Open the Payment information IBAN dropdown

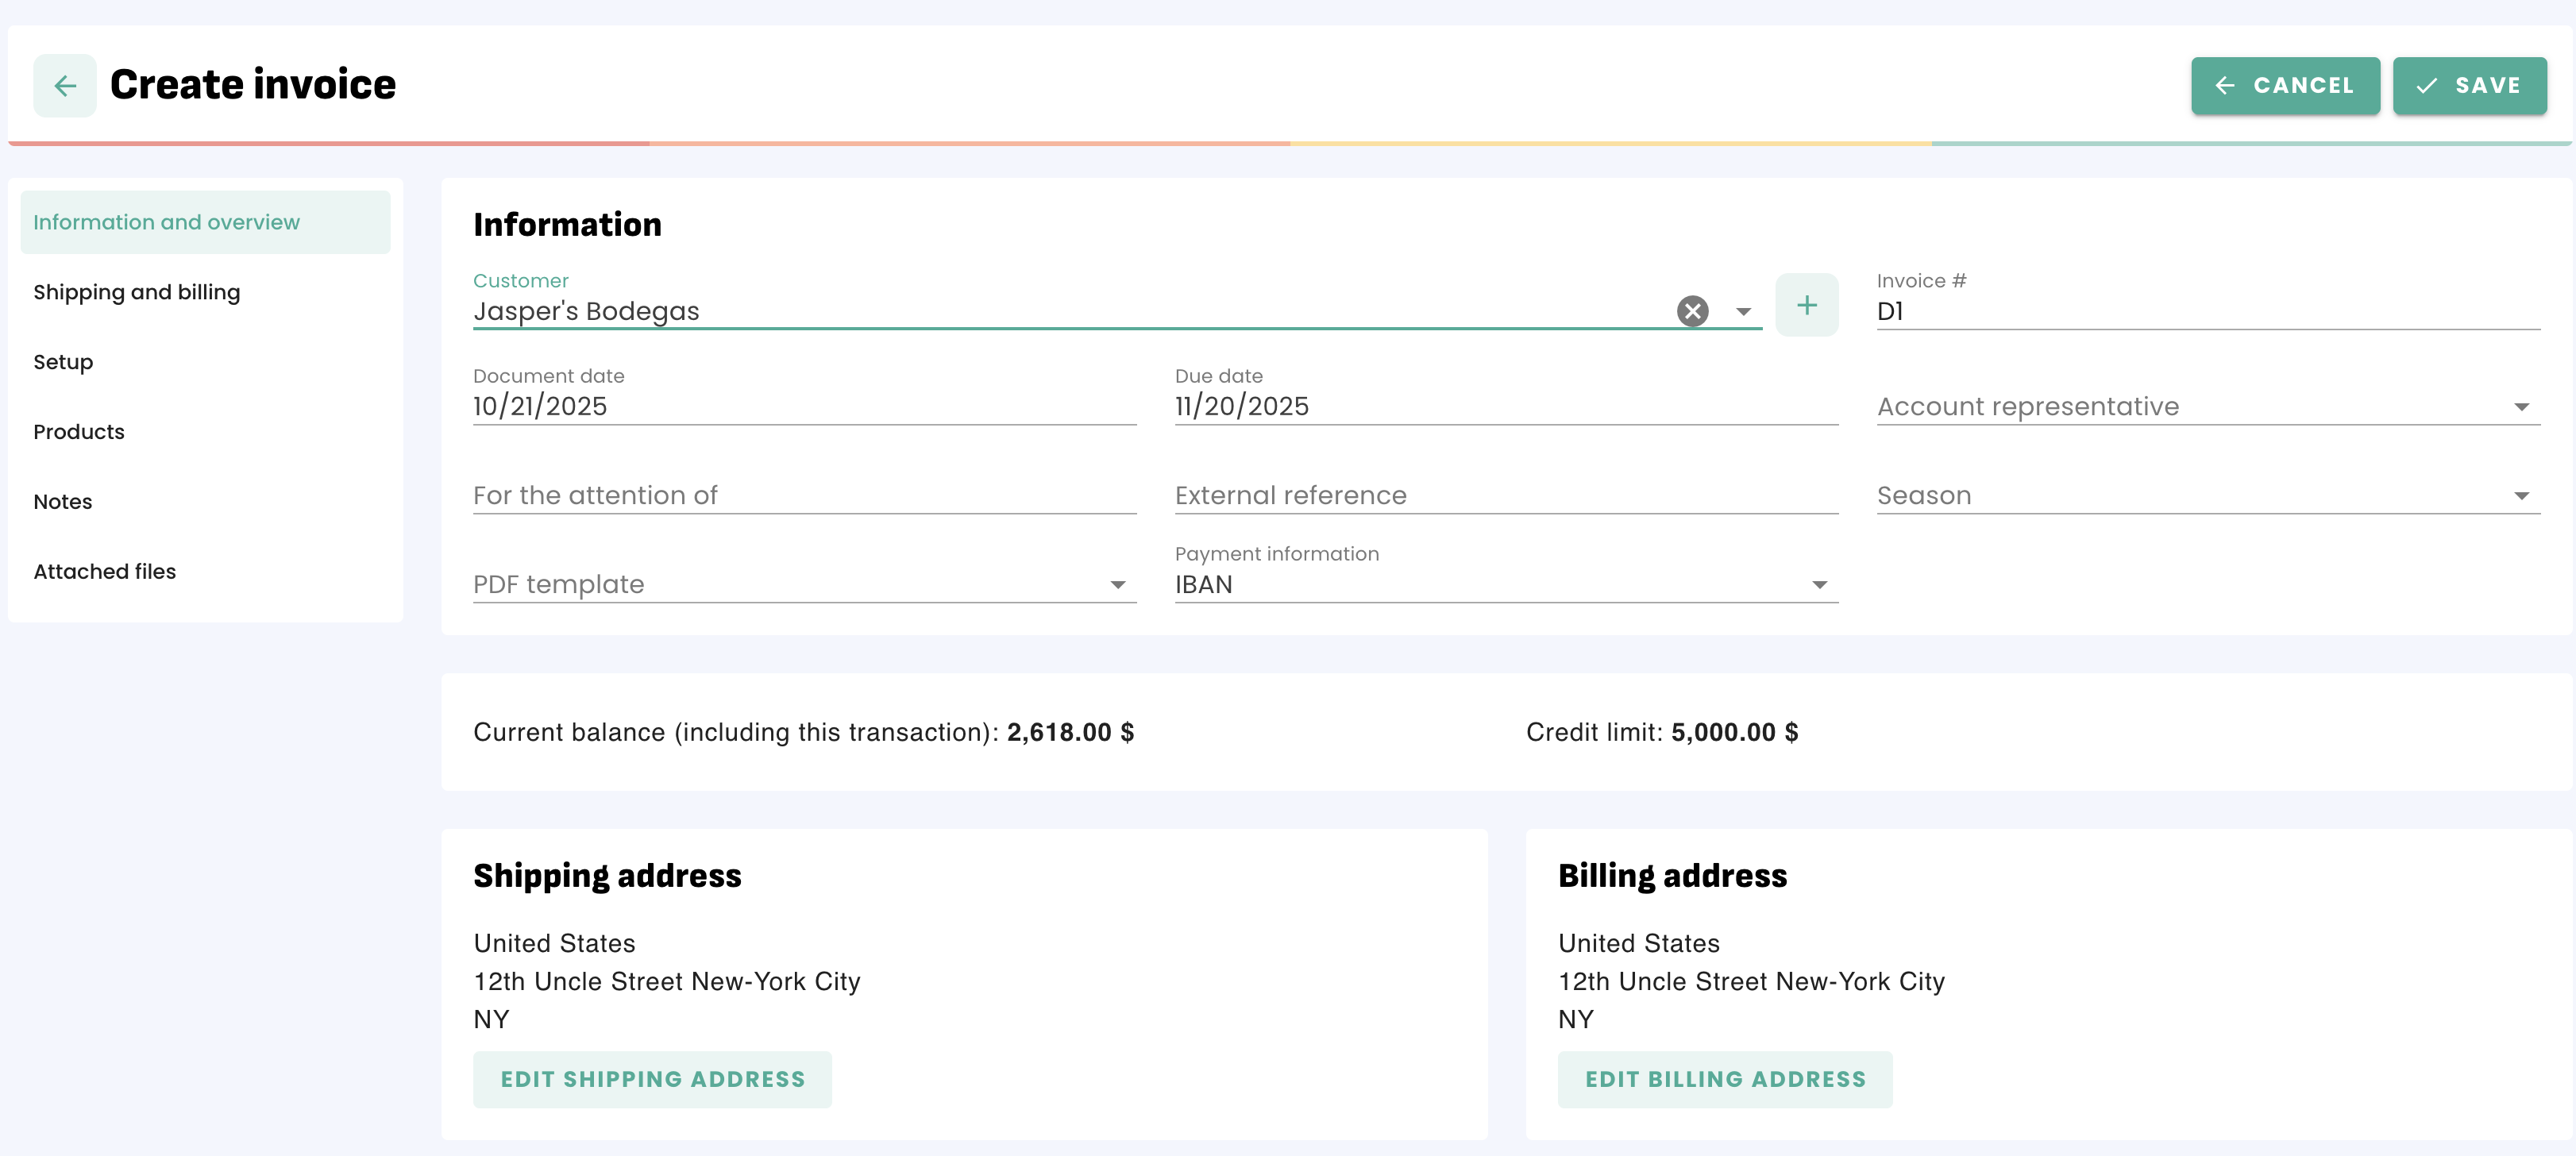(1505, 585)
